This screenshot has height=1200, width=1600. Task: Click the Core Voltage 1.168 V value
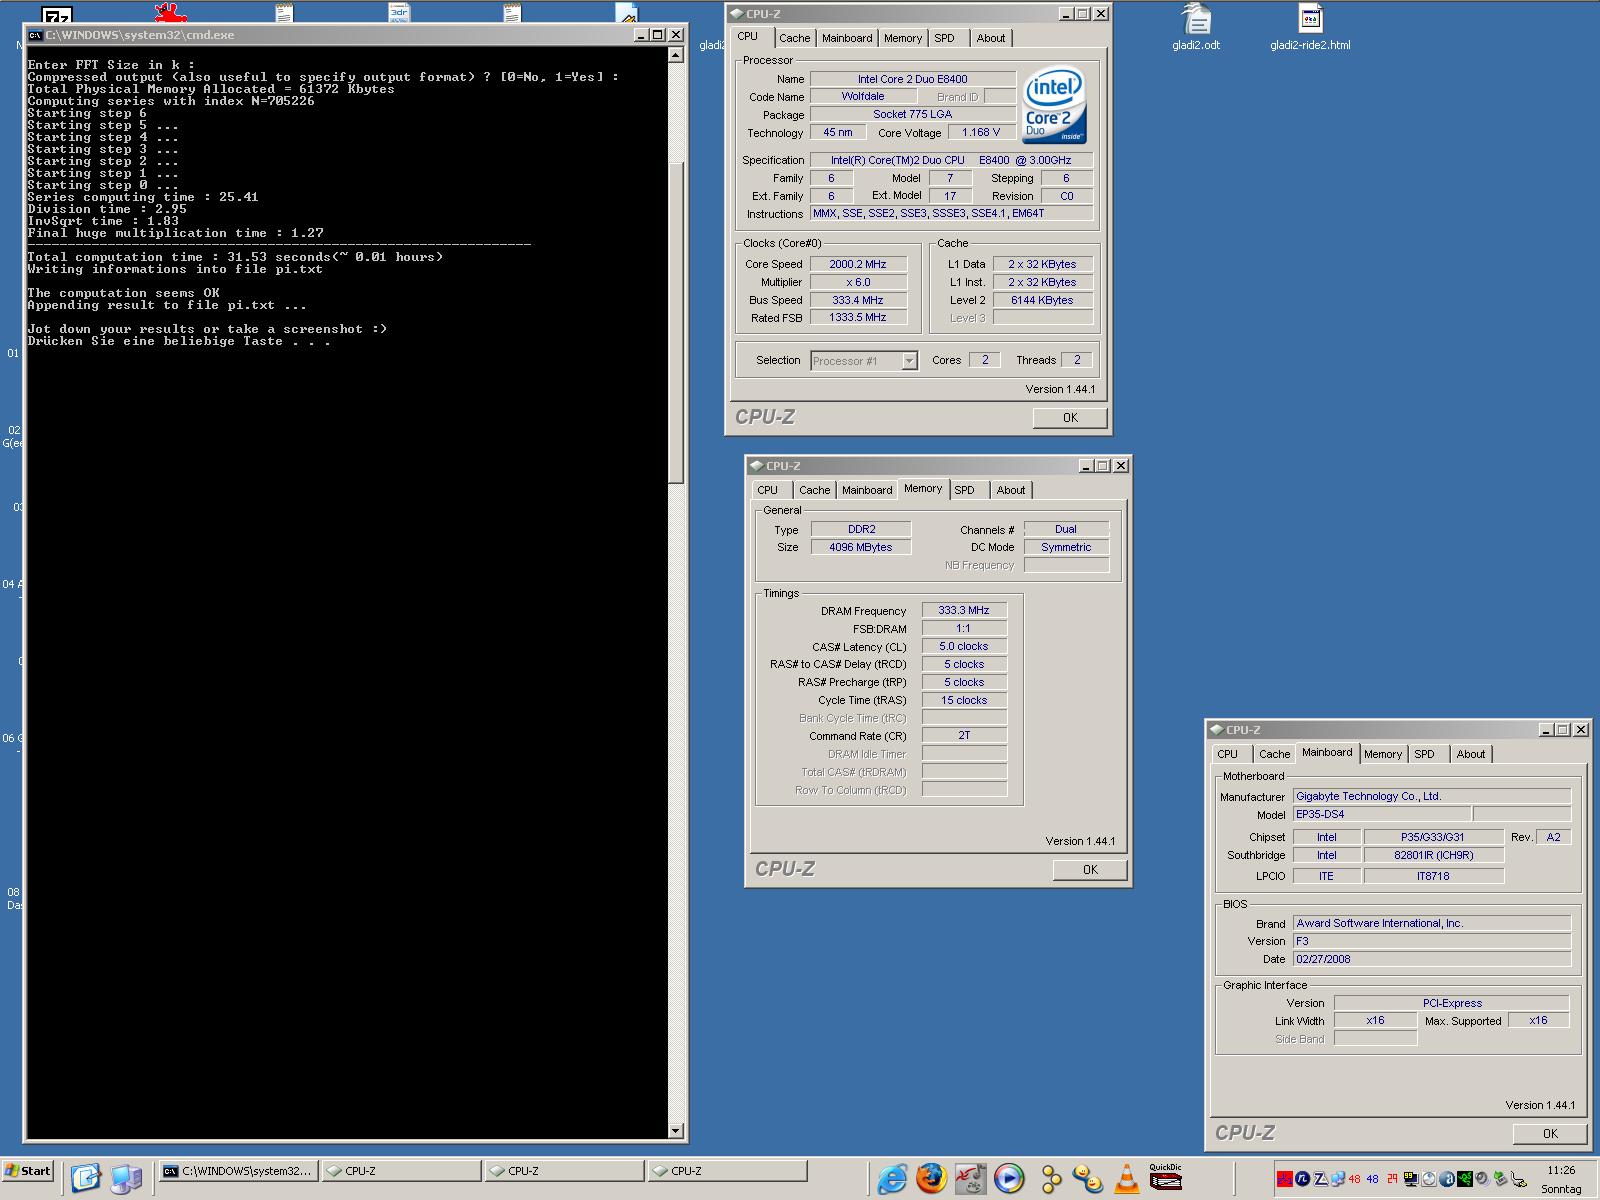click(x=981, y=132)
